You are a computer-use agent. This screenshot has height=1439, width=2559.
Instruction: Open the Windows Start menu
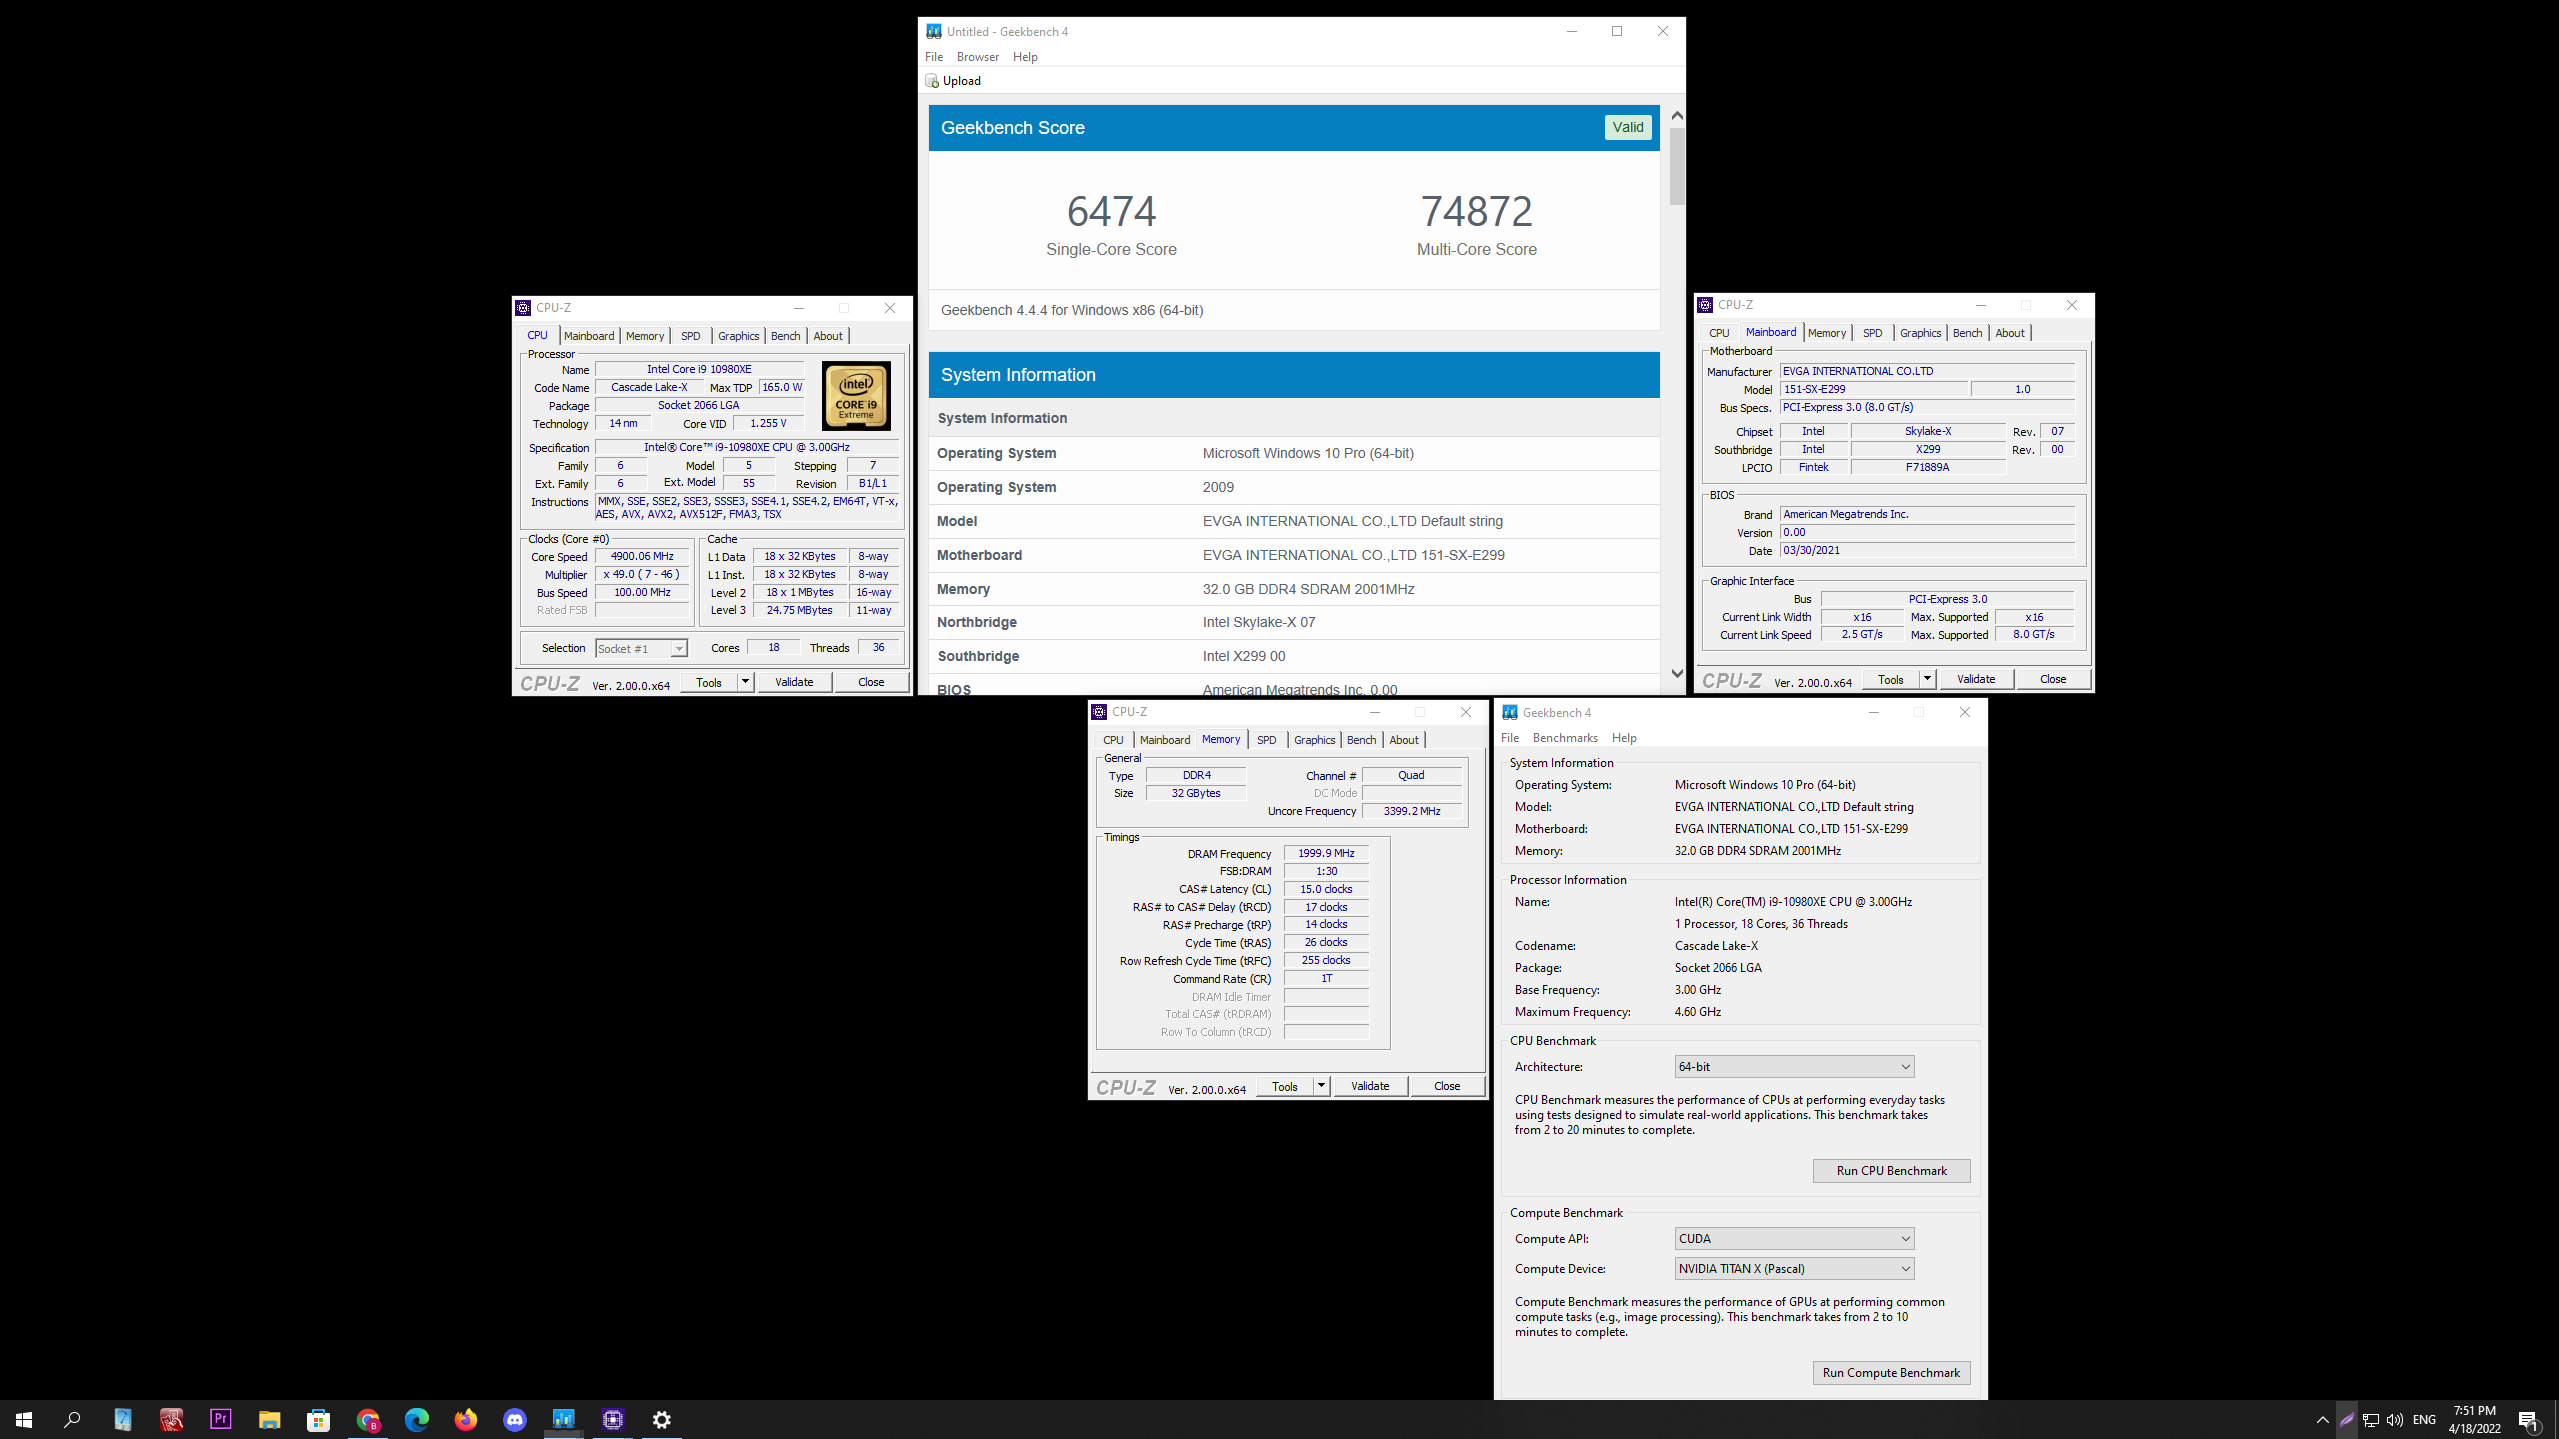(x=24, y=1419)
